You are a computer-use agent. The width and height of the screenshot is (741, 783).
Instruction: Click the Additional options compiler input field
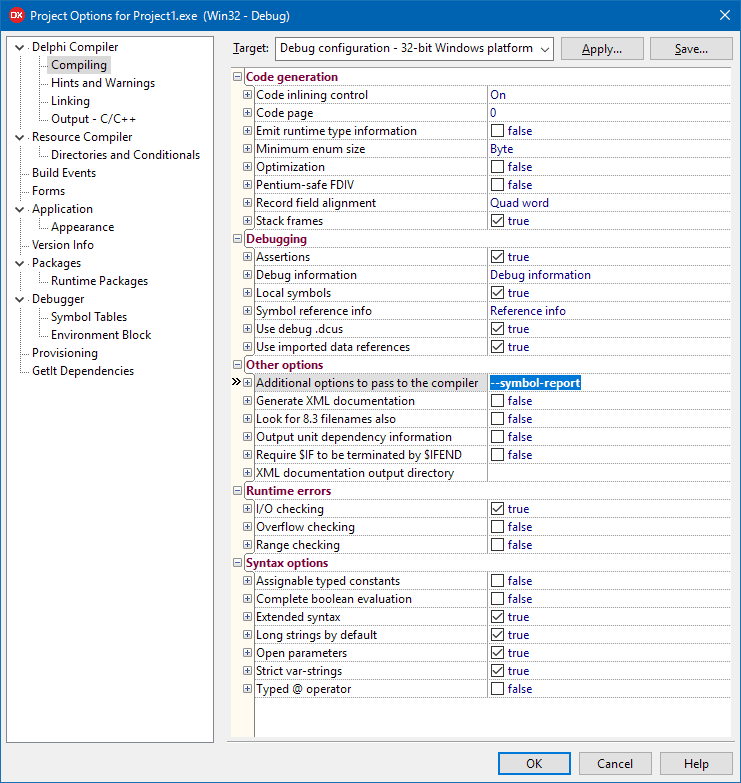click(x=610, y=383)
